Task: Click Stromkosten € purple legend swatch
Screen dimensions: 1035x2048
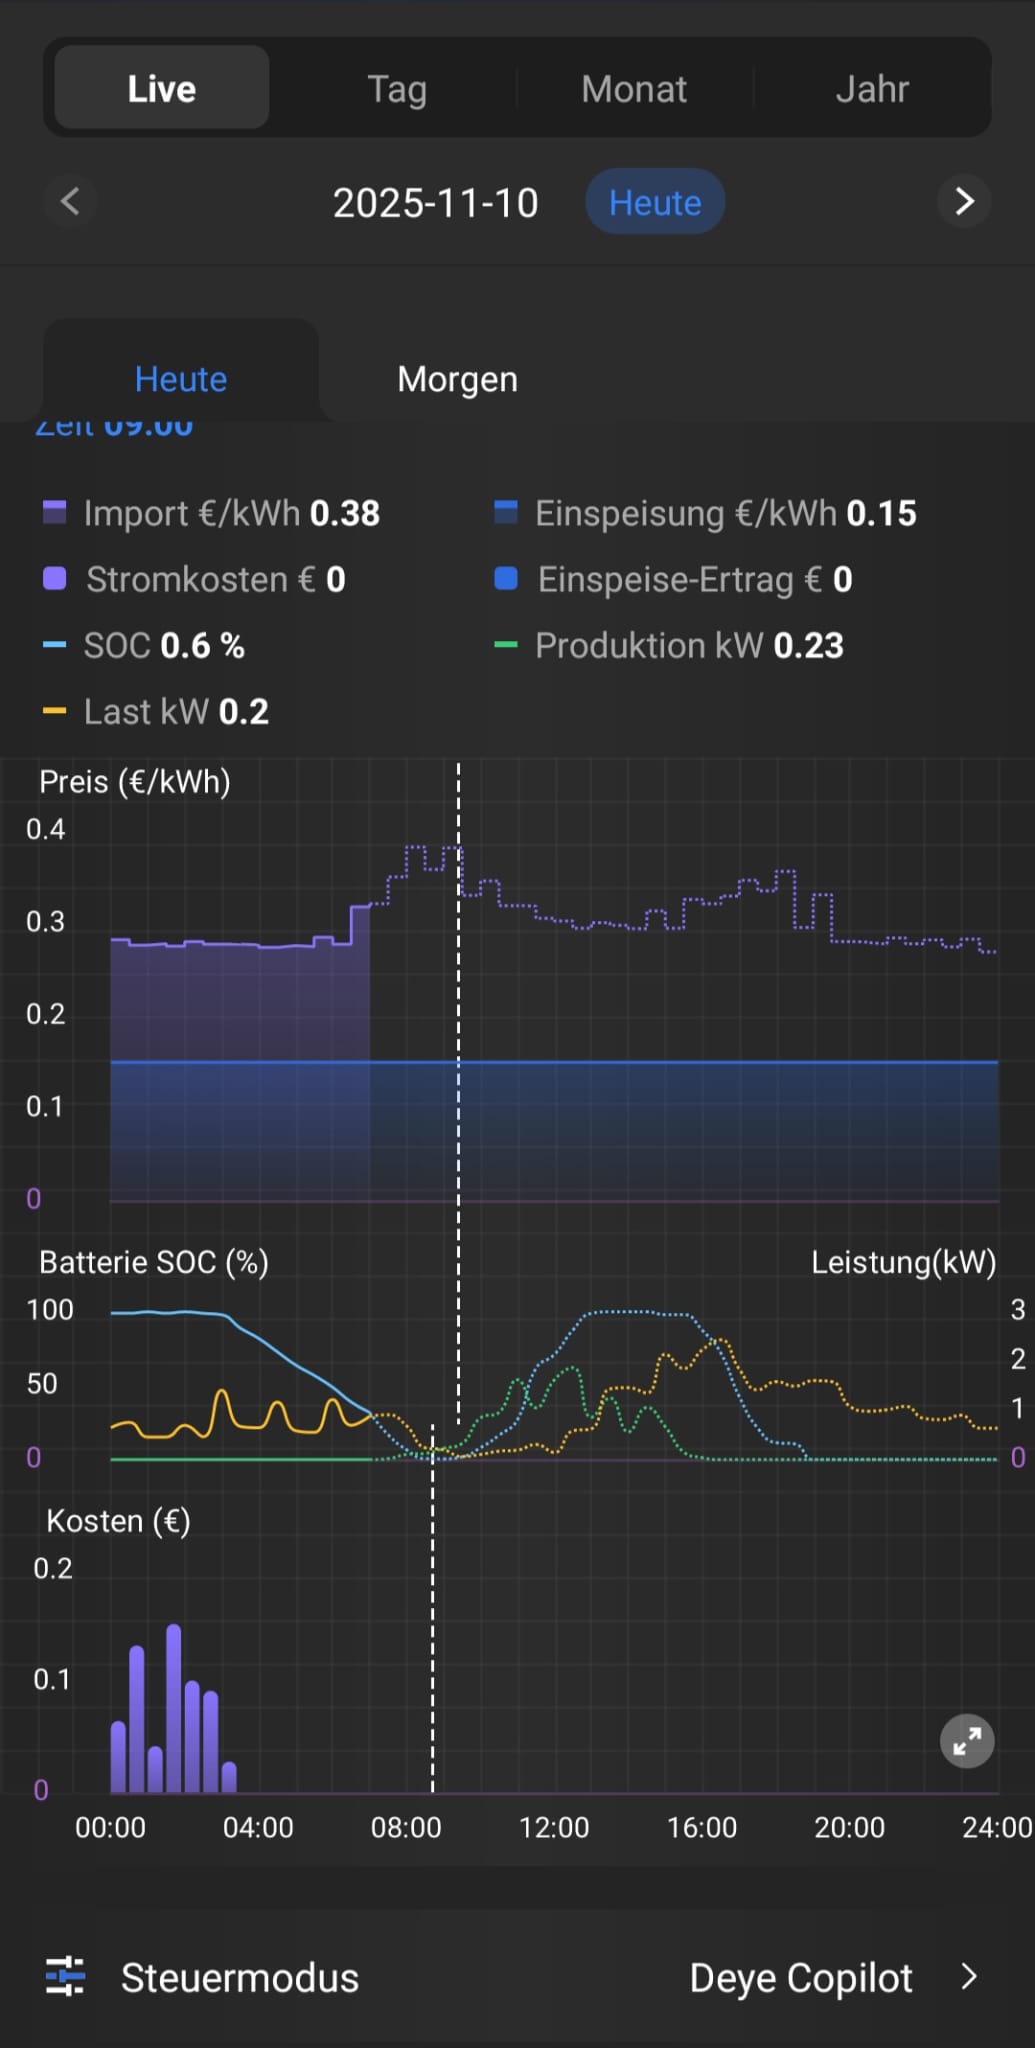Action: pyautogui.click(x=55, y=579)
